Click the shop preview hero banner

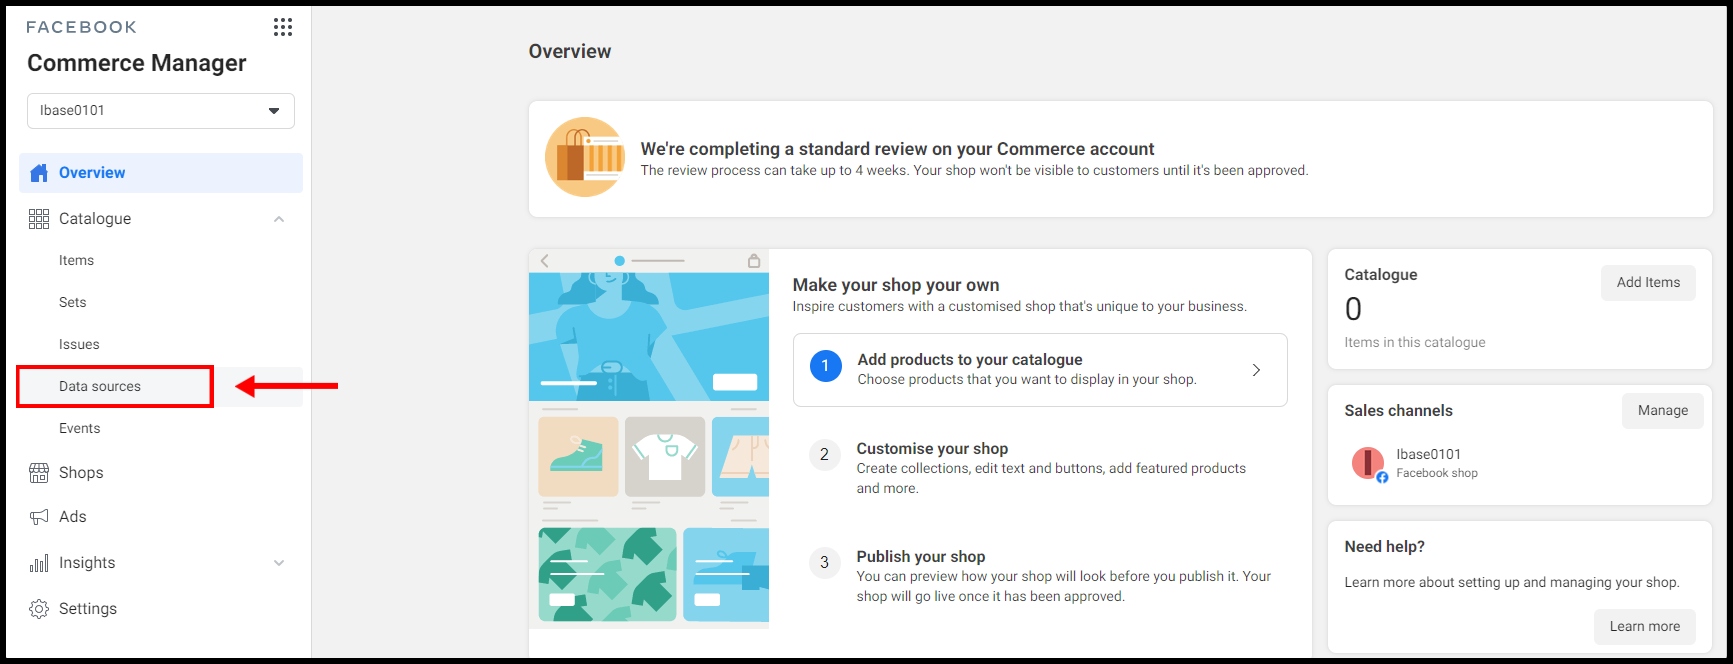pos(649,337)
